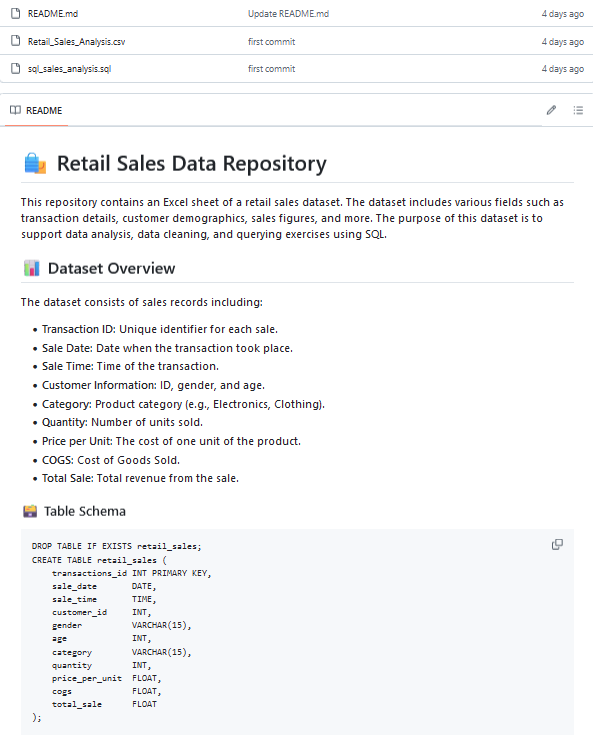Click the bar chart emoji by Dataset Overview
593x744 pixels.
click(x=31, y=268)
